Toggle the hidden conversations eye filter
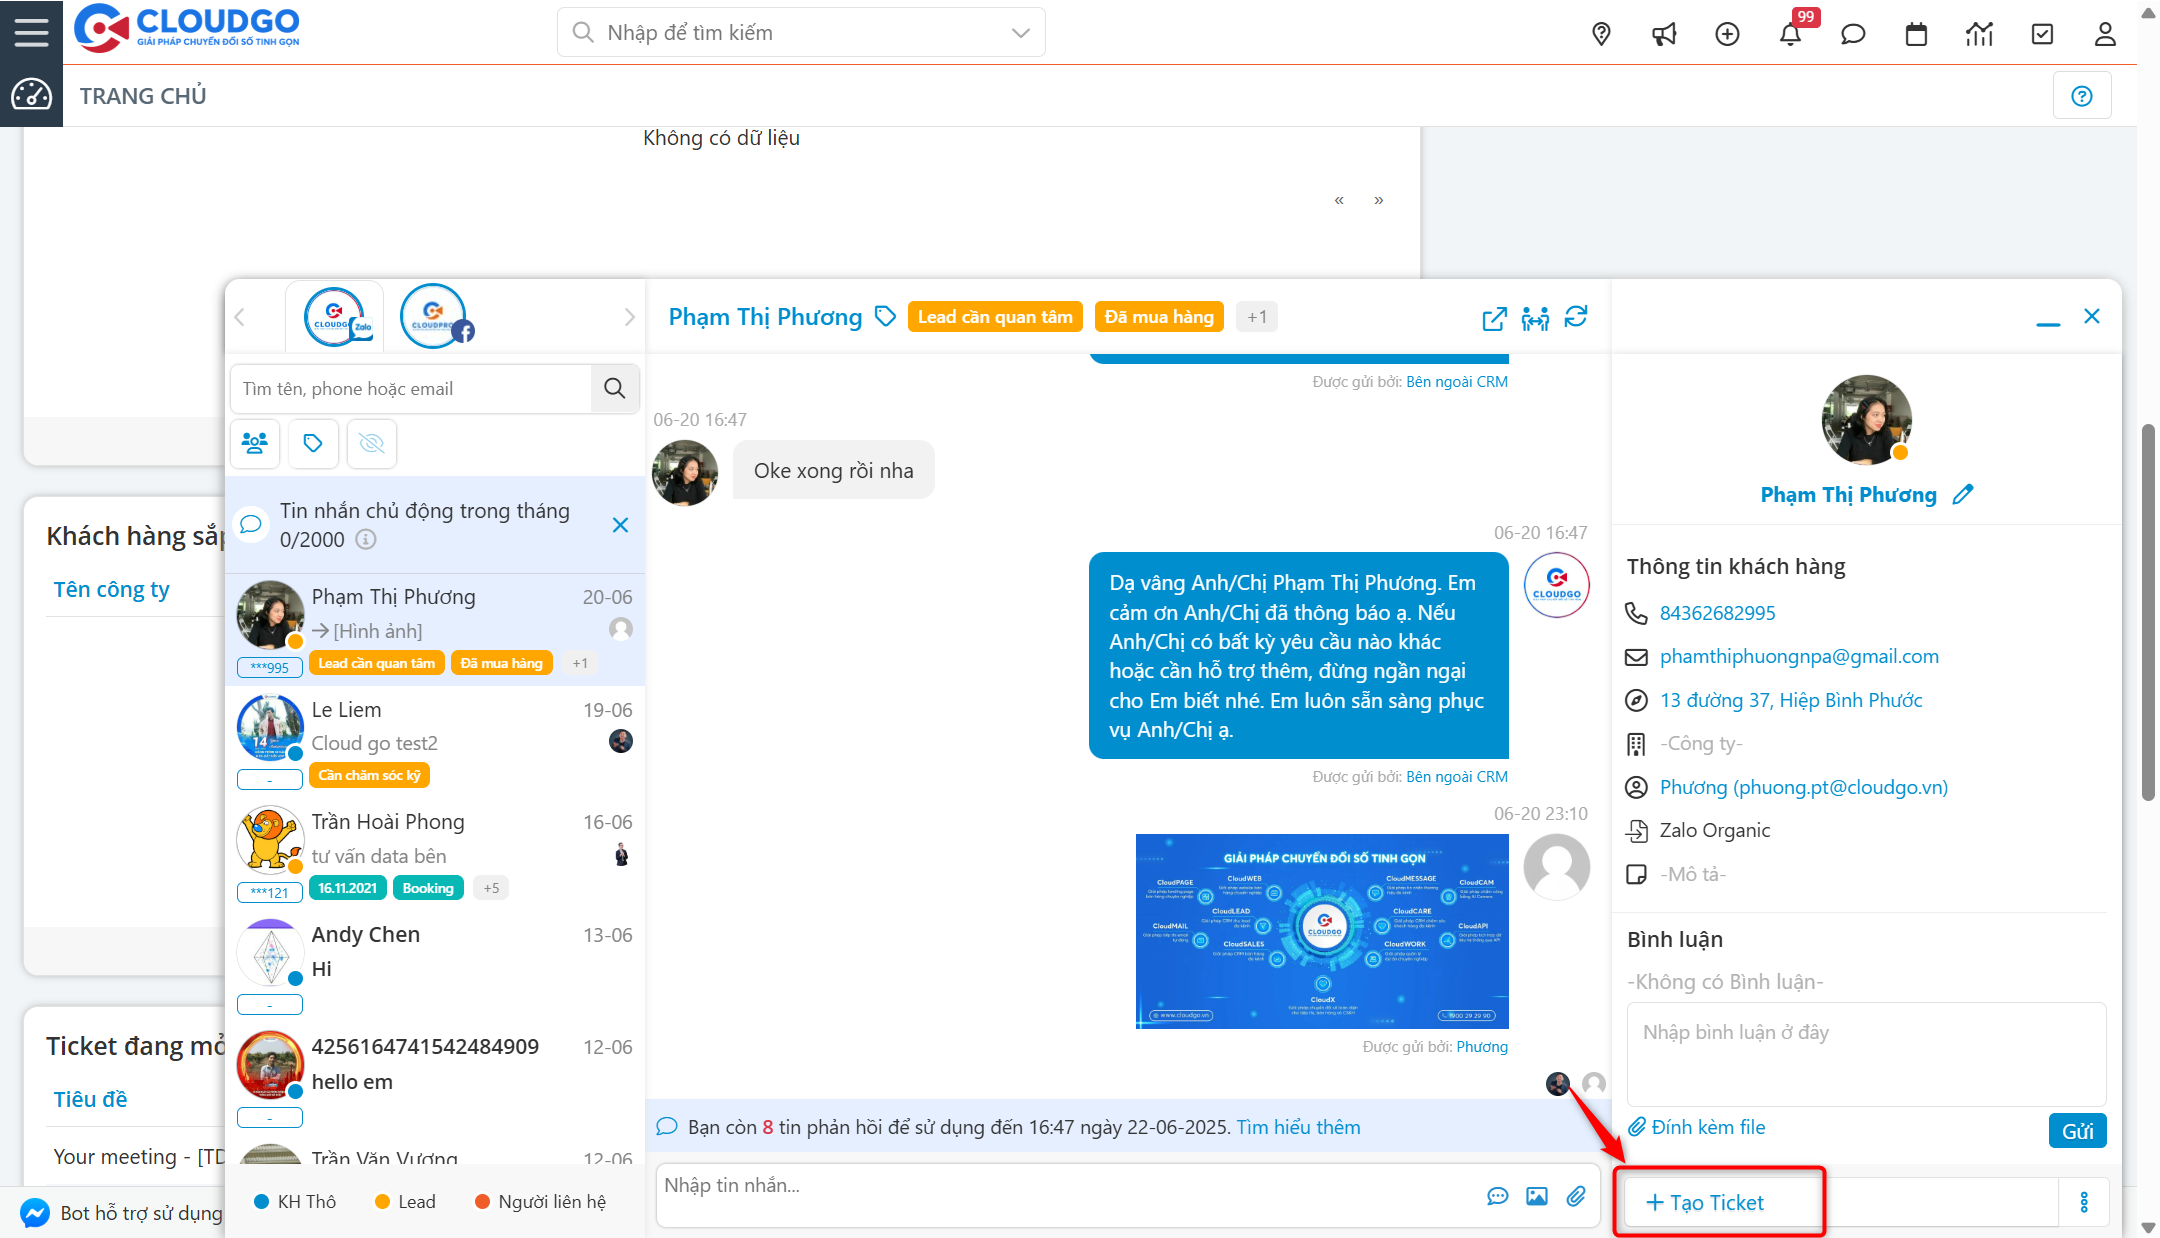 [371, 443]
